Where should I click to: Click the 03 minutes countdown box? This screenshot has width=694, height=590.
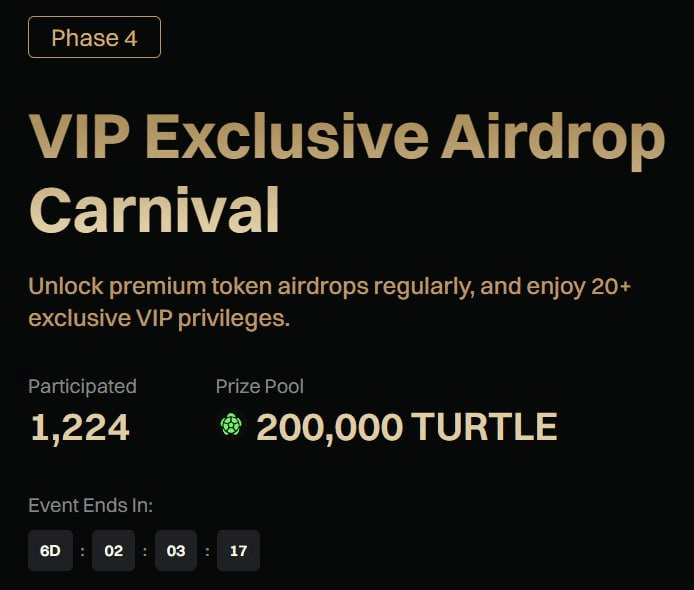pyautogui.click(x=176, y=551)
